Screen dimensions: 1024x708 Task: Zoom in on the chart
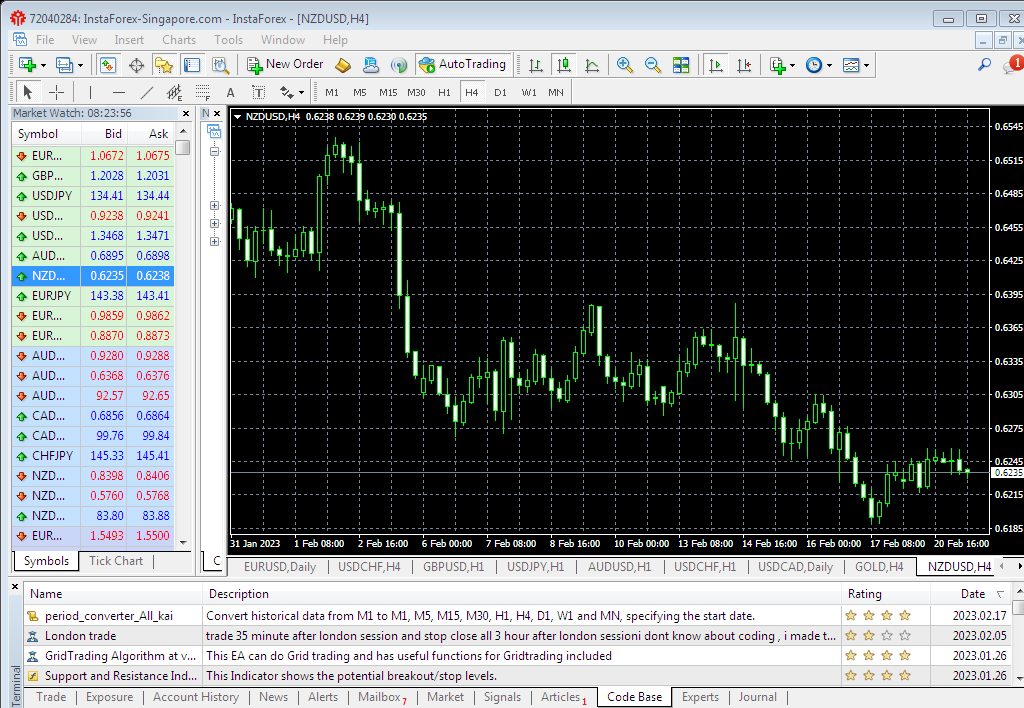pyautogui.click(x=624, y=65)
